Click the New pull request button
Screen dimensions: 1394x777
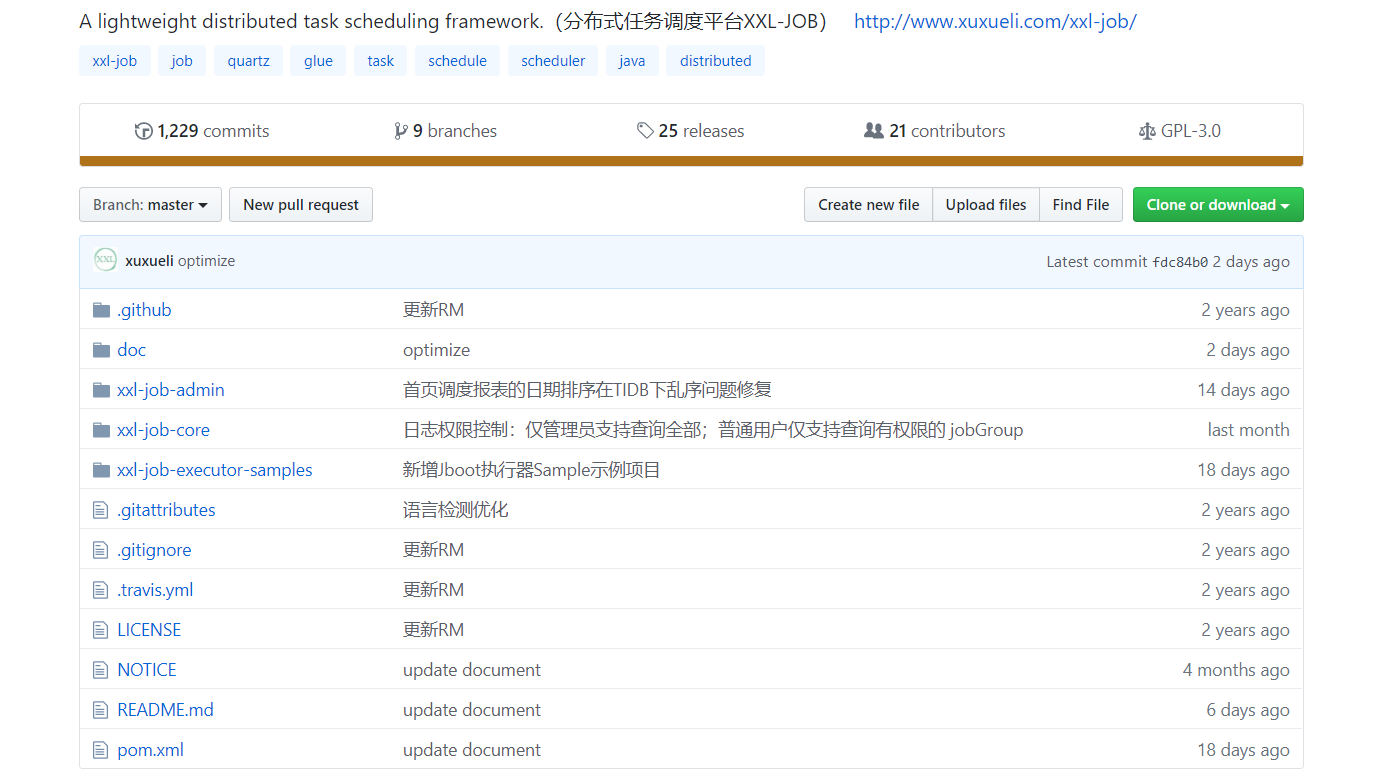[x=301, y=204]
